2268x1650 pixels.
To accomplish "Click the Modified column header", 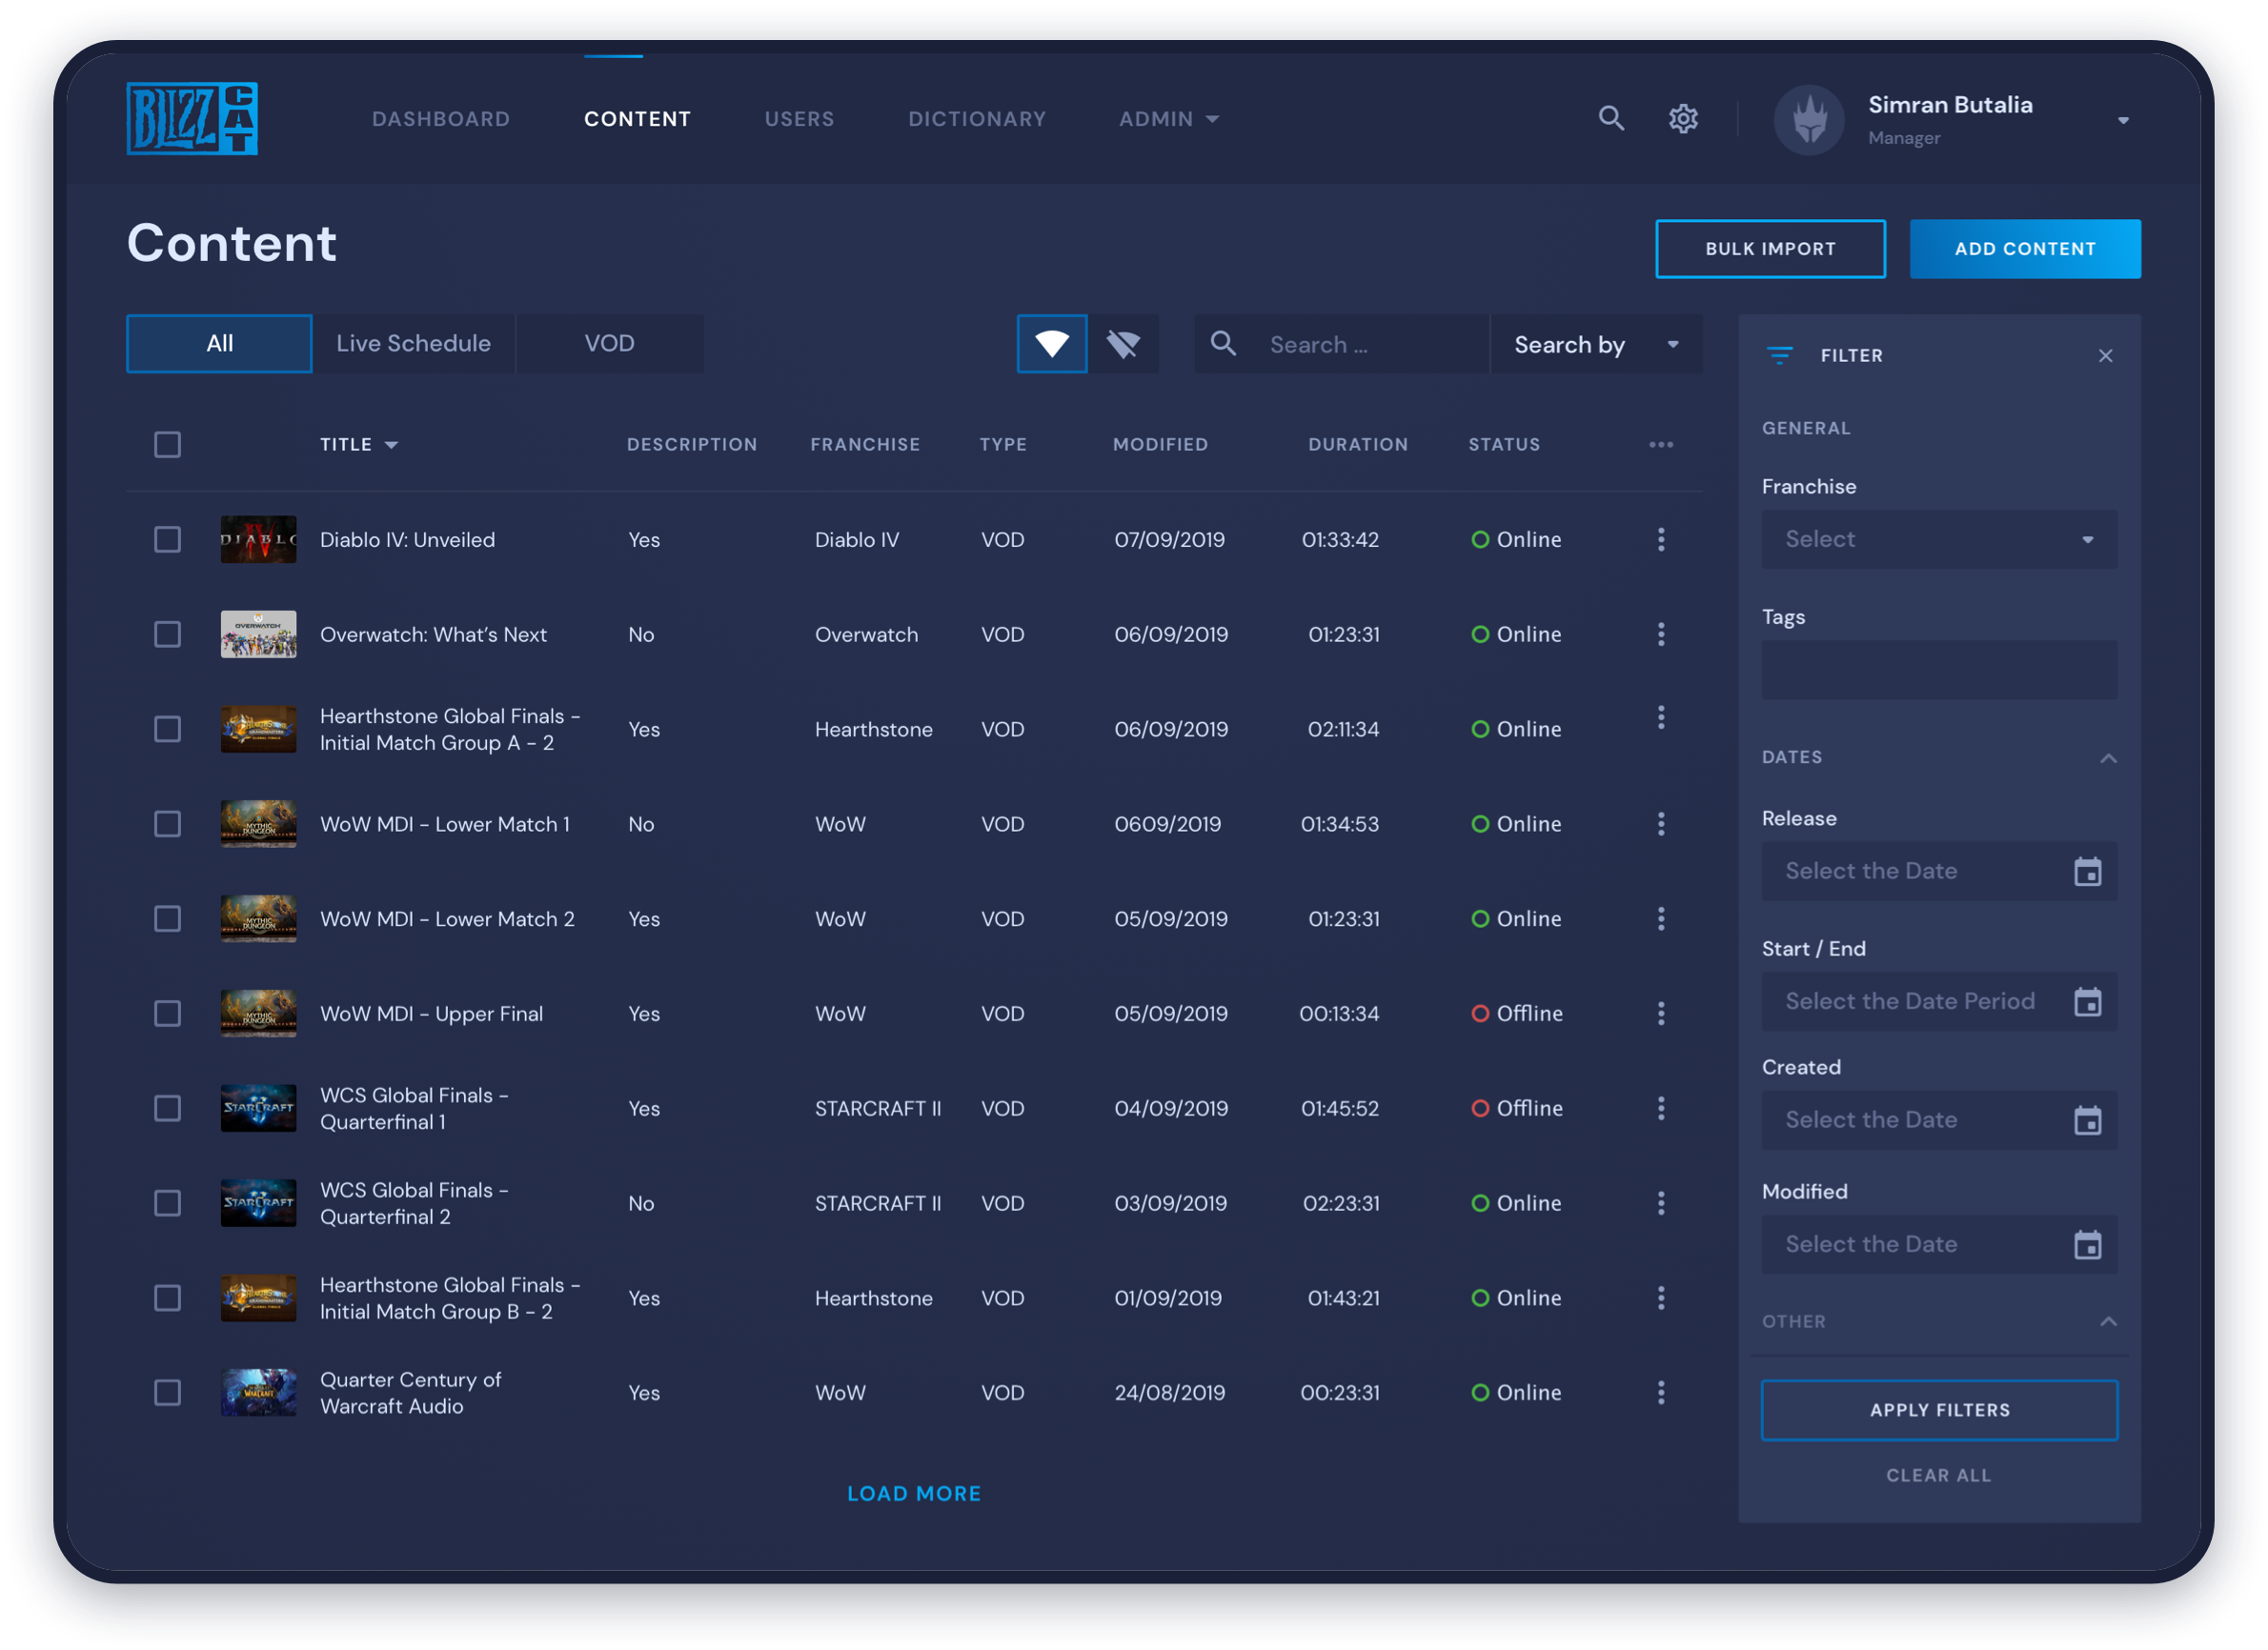I will pos(1160,444).
